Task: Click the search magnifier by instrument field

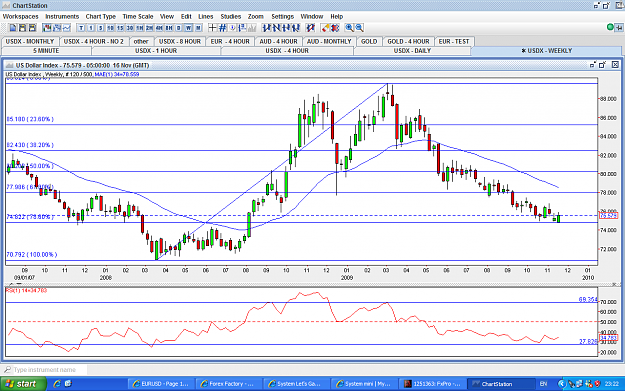Action: click(7, 370)
